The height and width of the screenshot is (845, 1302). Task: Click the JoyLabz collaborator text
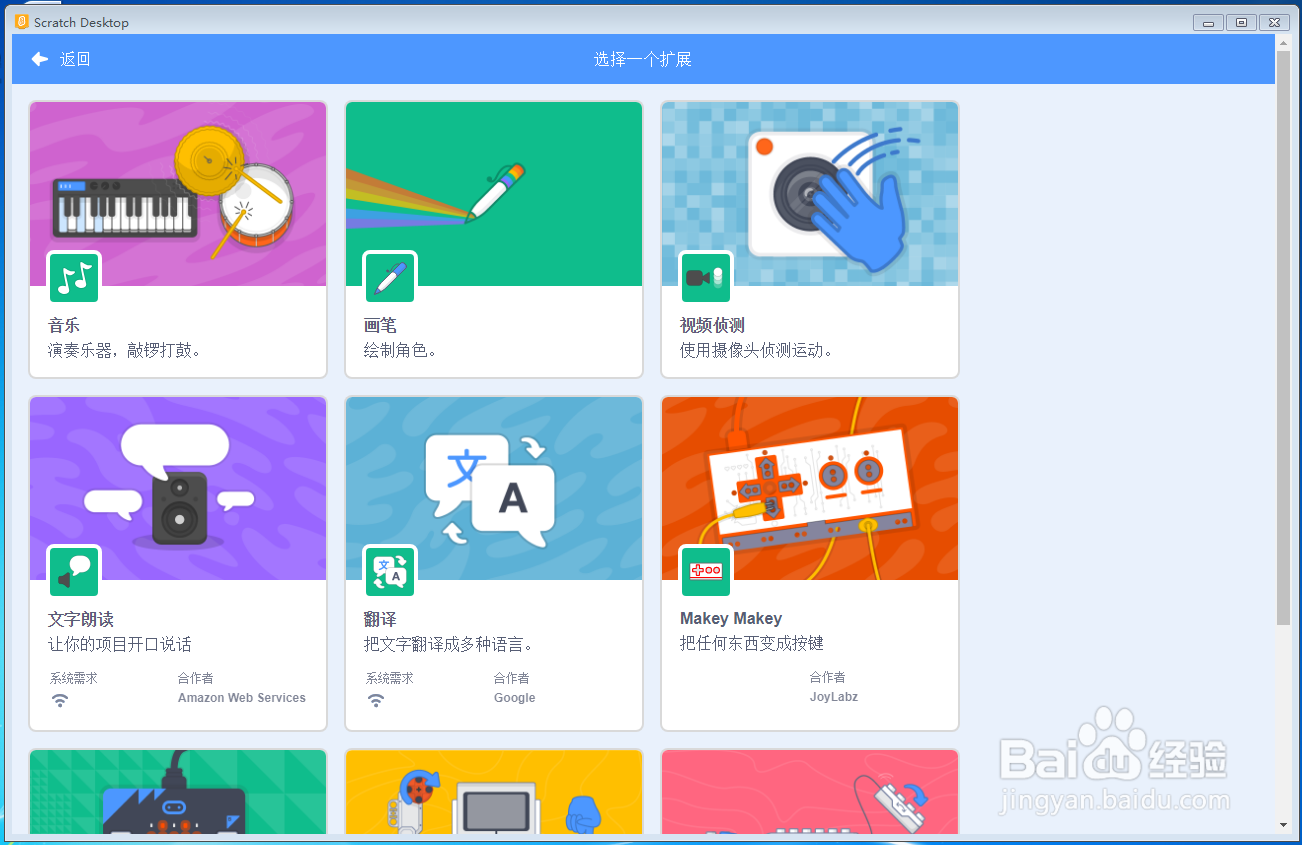pos(834,697)
